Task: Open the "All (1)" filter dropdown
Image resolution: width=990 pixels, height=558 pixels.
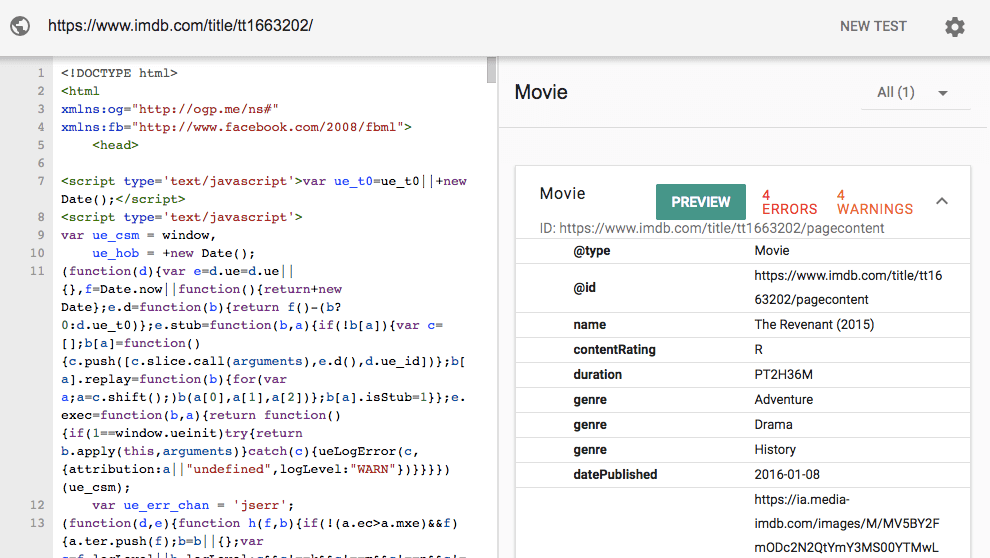Action: 912,93
